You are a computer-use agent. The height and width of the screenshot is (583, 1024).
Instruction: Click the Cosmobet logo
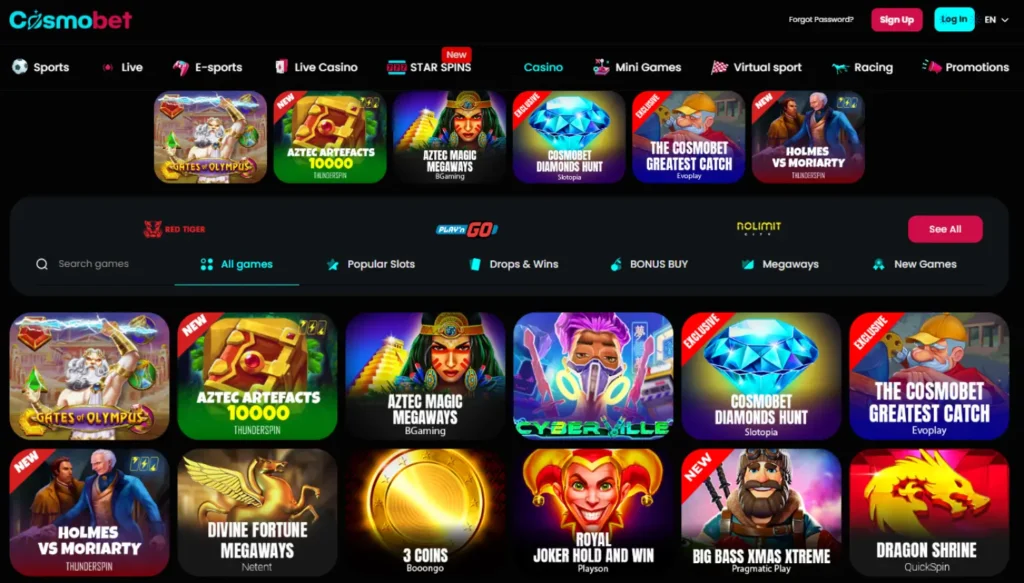[71, 20]
